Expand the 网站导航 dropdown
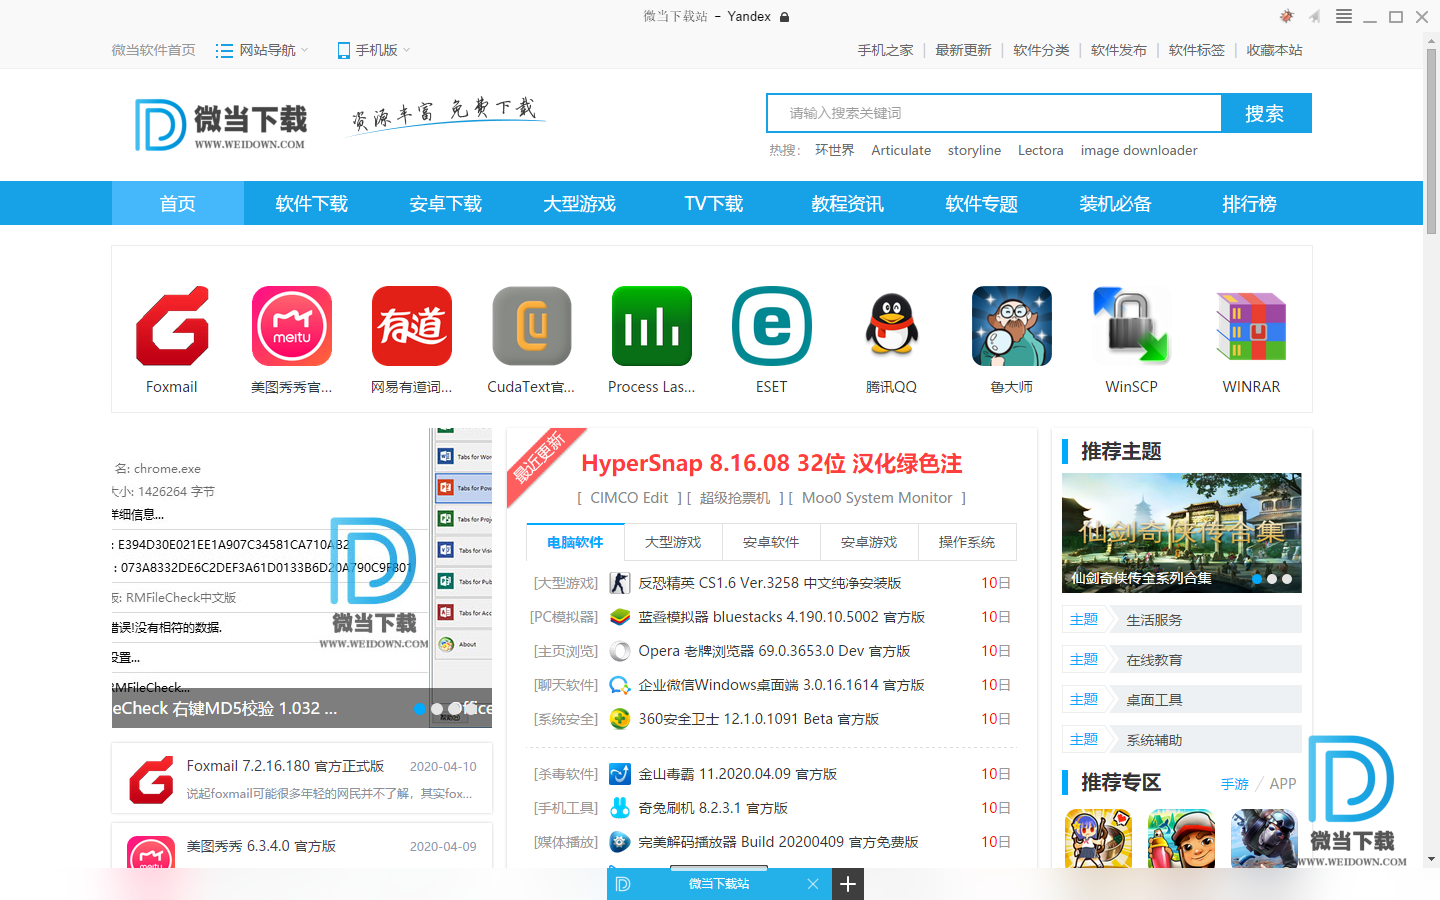 pyautogui.click(x=262, y=50)
